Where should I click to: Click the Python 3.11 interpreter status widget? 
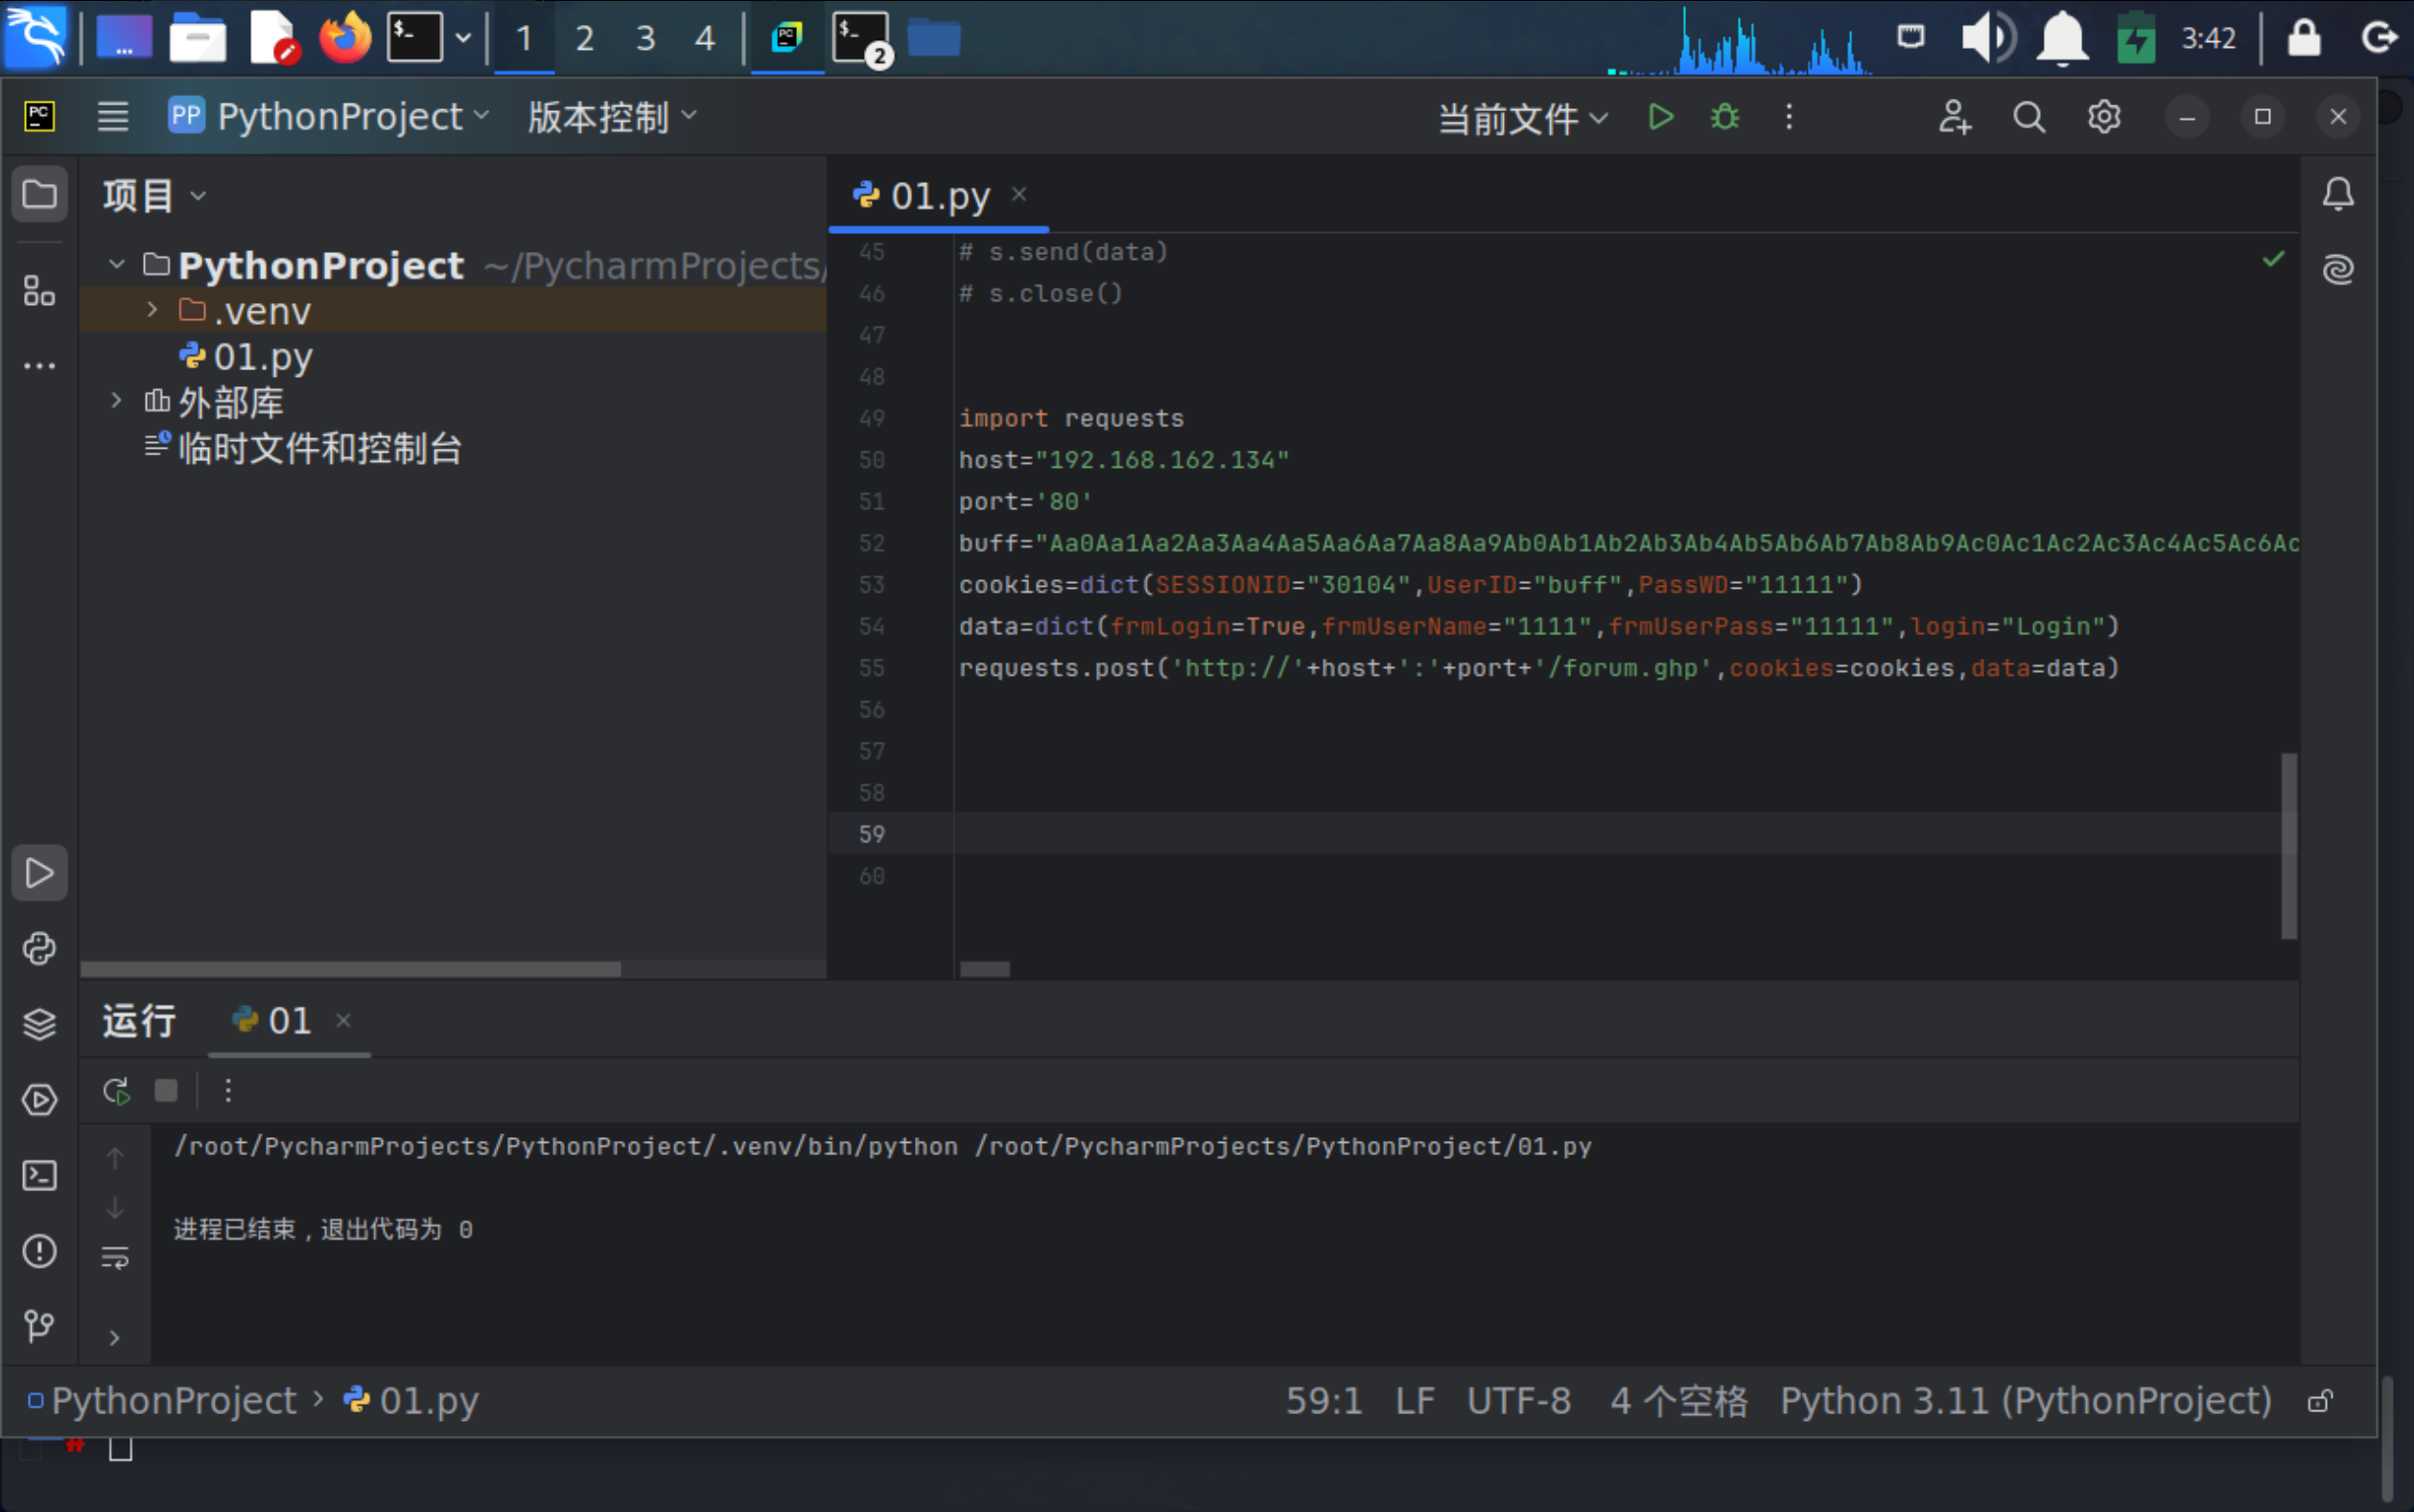[x=2025, y=1401]
